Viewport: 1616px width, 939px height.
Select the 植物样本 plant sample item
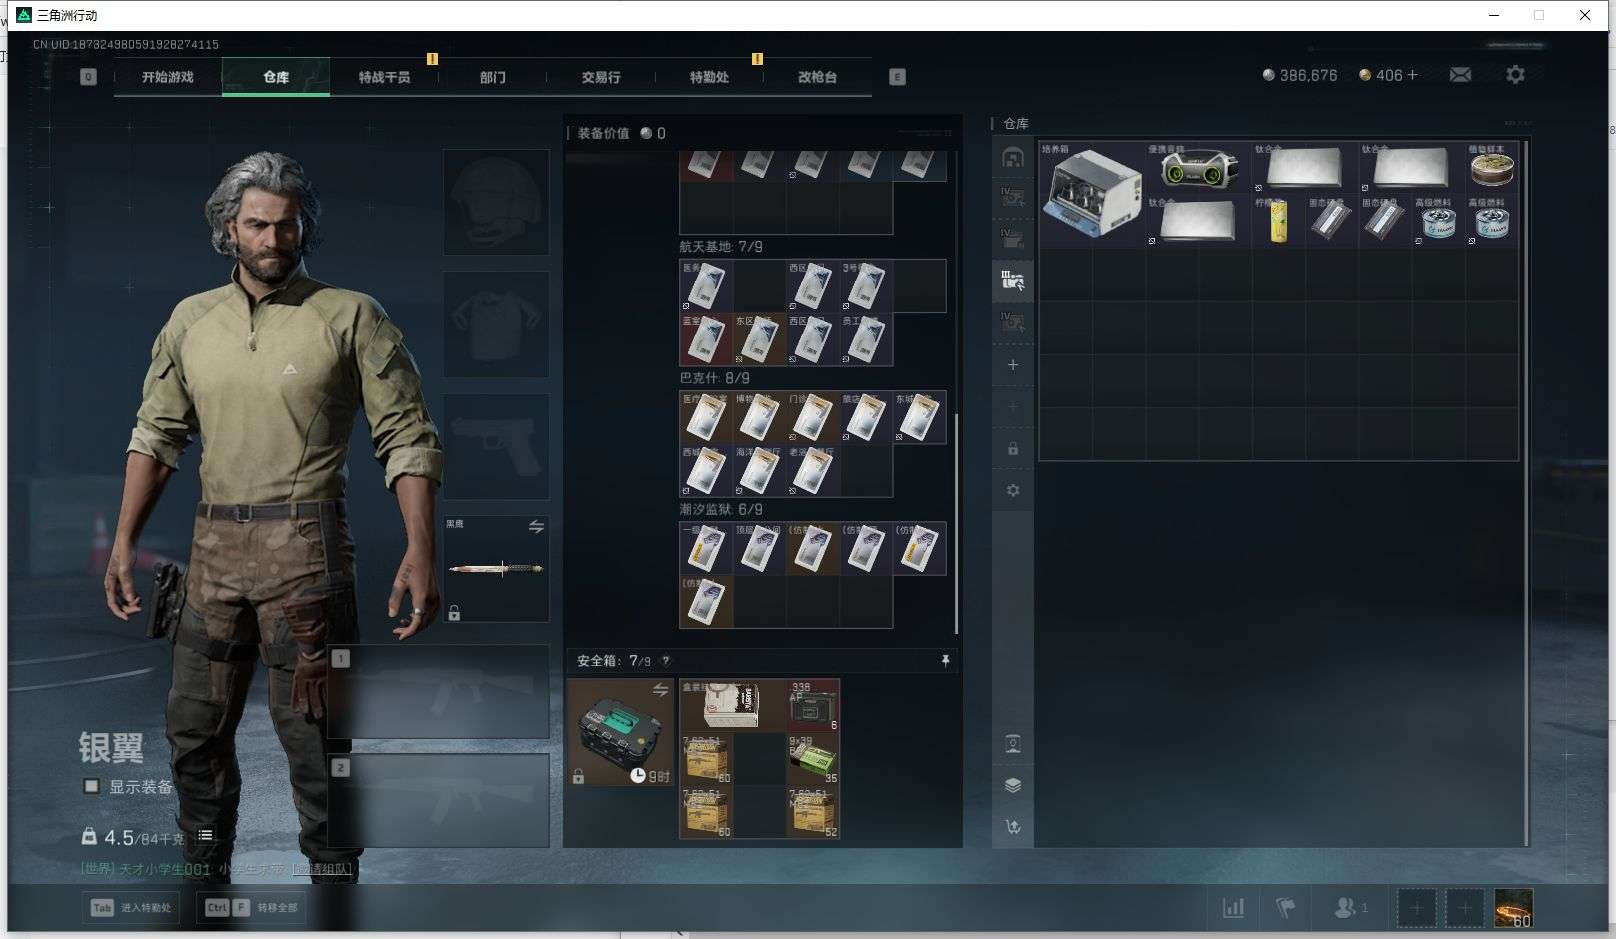click(x=1492, y=167)
